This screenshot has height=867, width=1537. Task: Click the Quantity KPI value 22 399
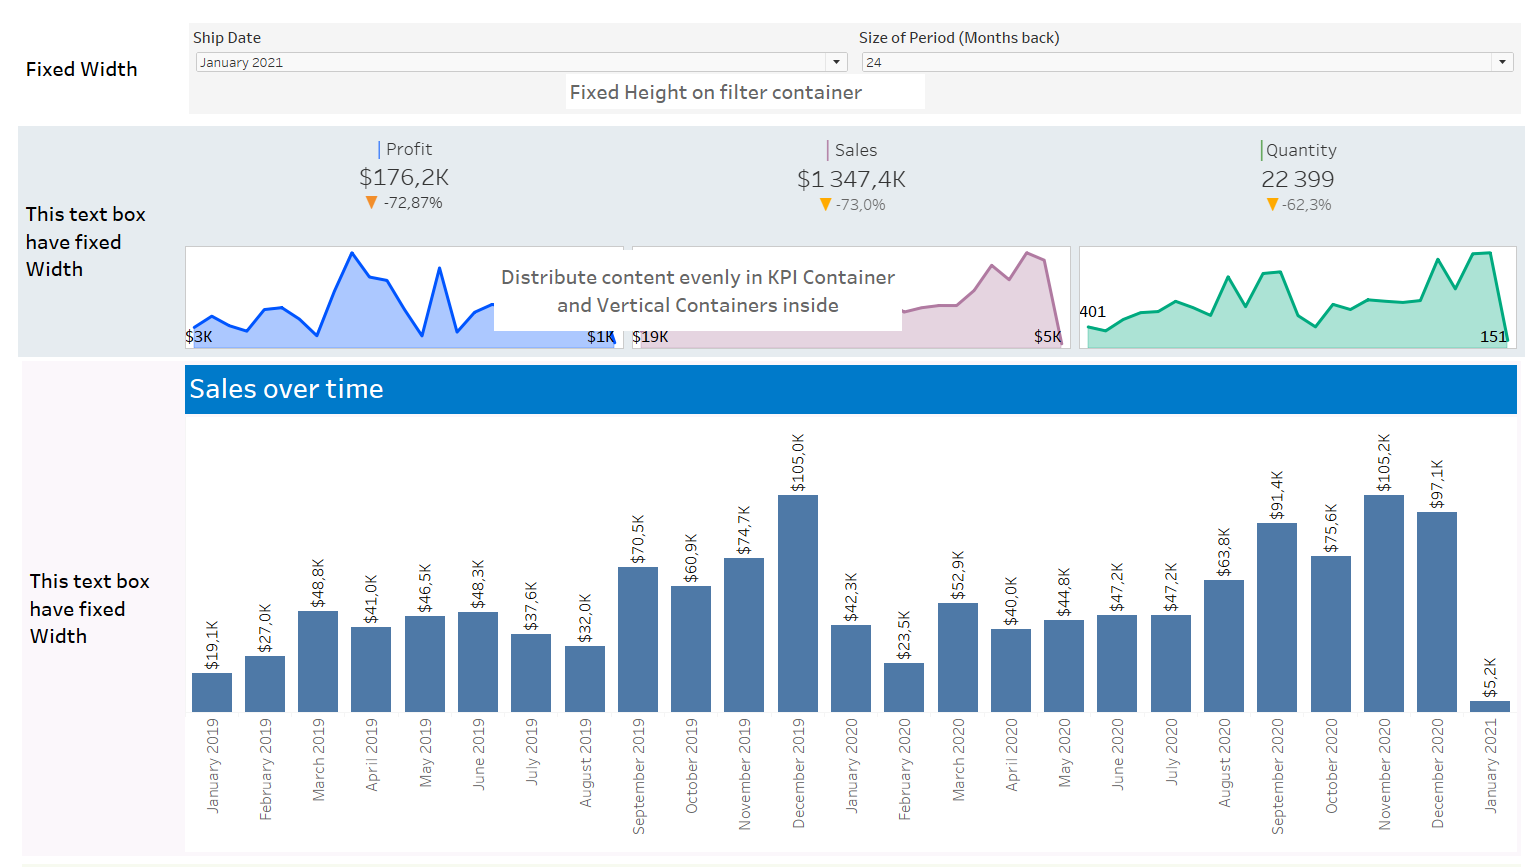[1297, 180]
